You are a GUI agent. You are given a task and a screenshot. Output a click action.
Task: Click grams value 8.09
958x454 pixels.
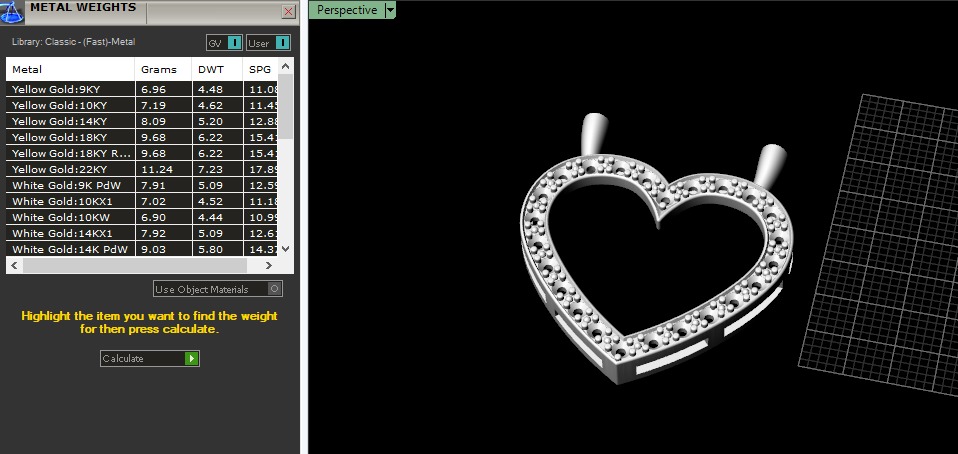153,121
